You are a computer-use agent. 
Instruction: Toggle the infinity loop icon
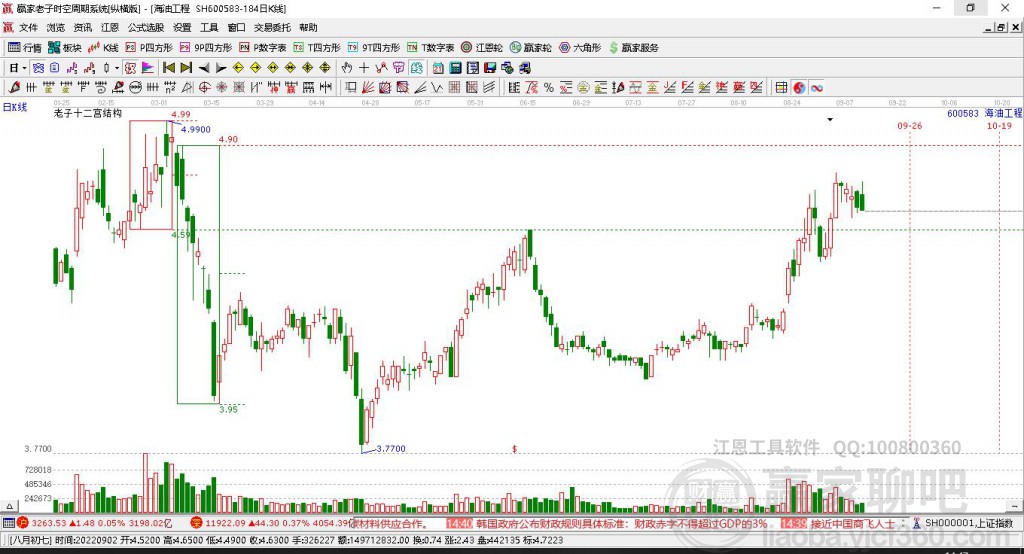click(x=817, y=88)
